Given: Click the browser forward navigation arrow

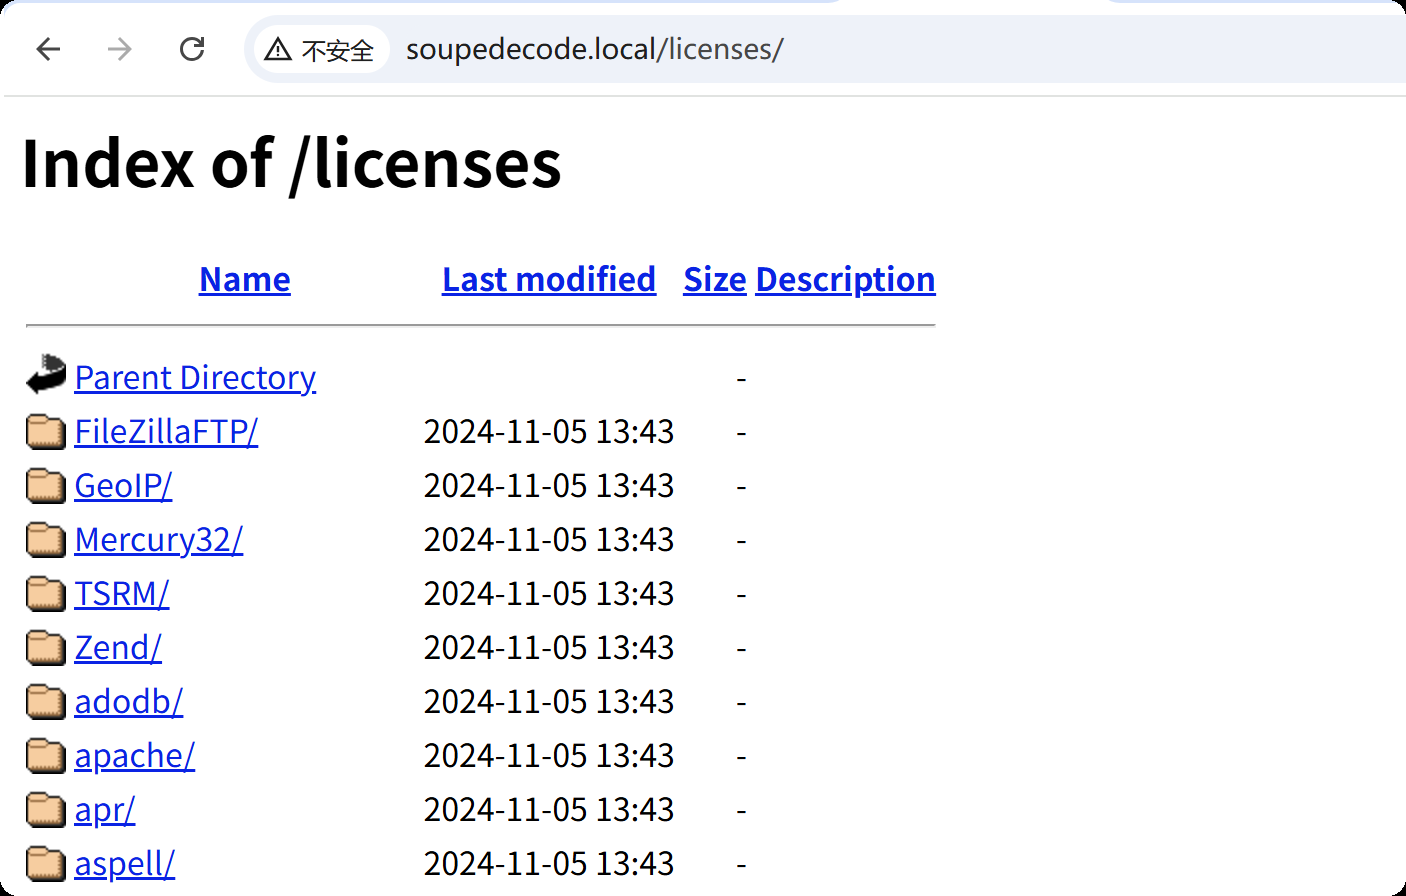Looking at the screenshot, I should (x=119, y=49).
